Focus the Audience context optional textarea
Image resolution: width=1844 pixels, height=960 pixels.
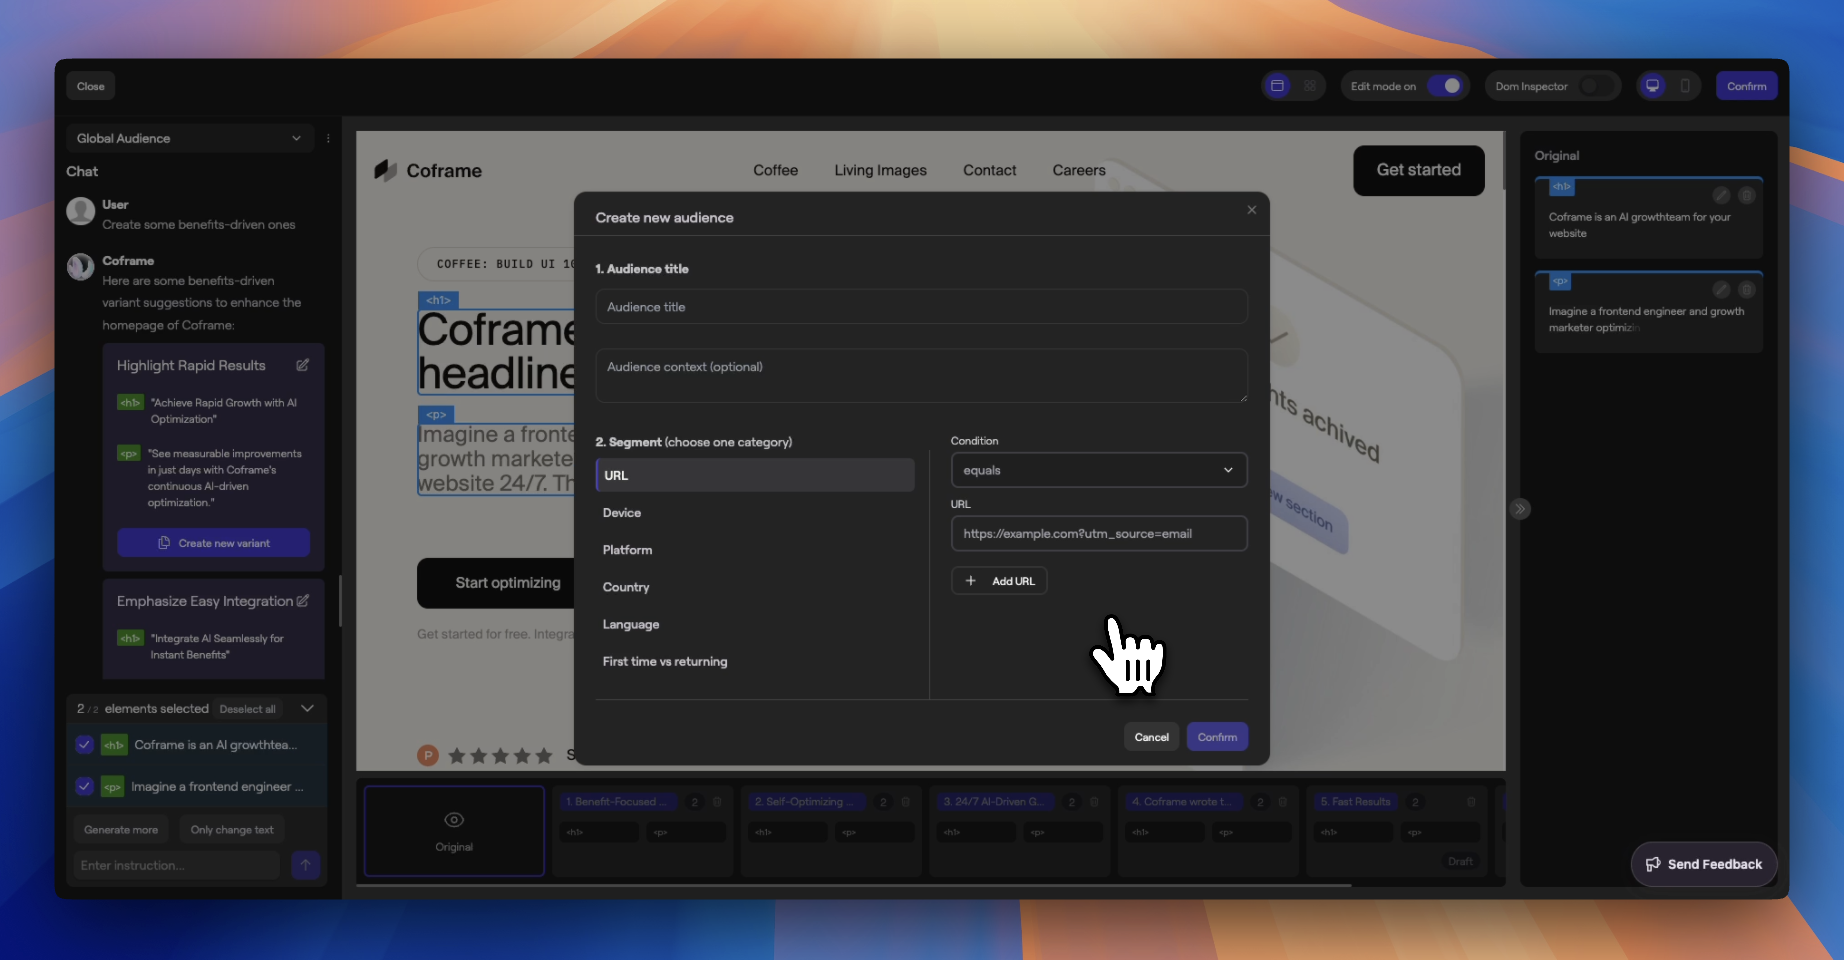click(x=921, y=376)
